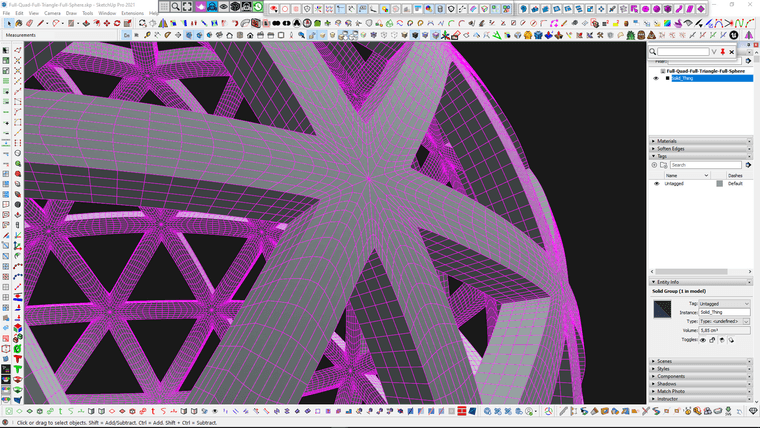Click the zoom extents bracket icon

click(187, 7)
